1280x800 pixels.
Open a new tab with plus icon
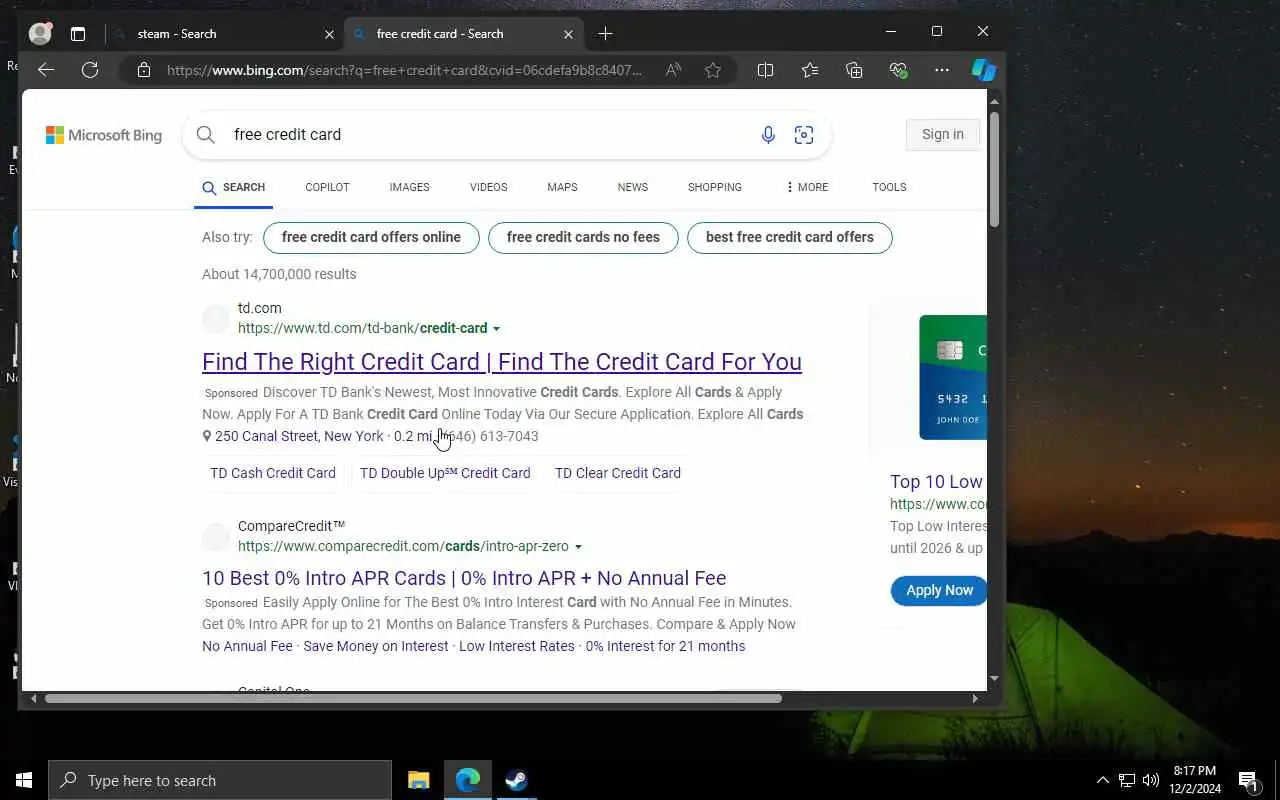click(605, 34)
